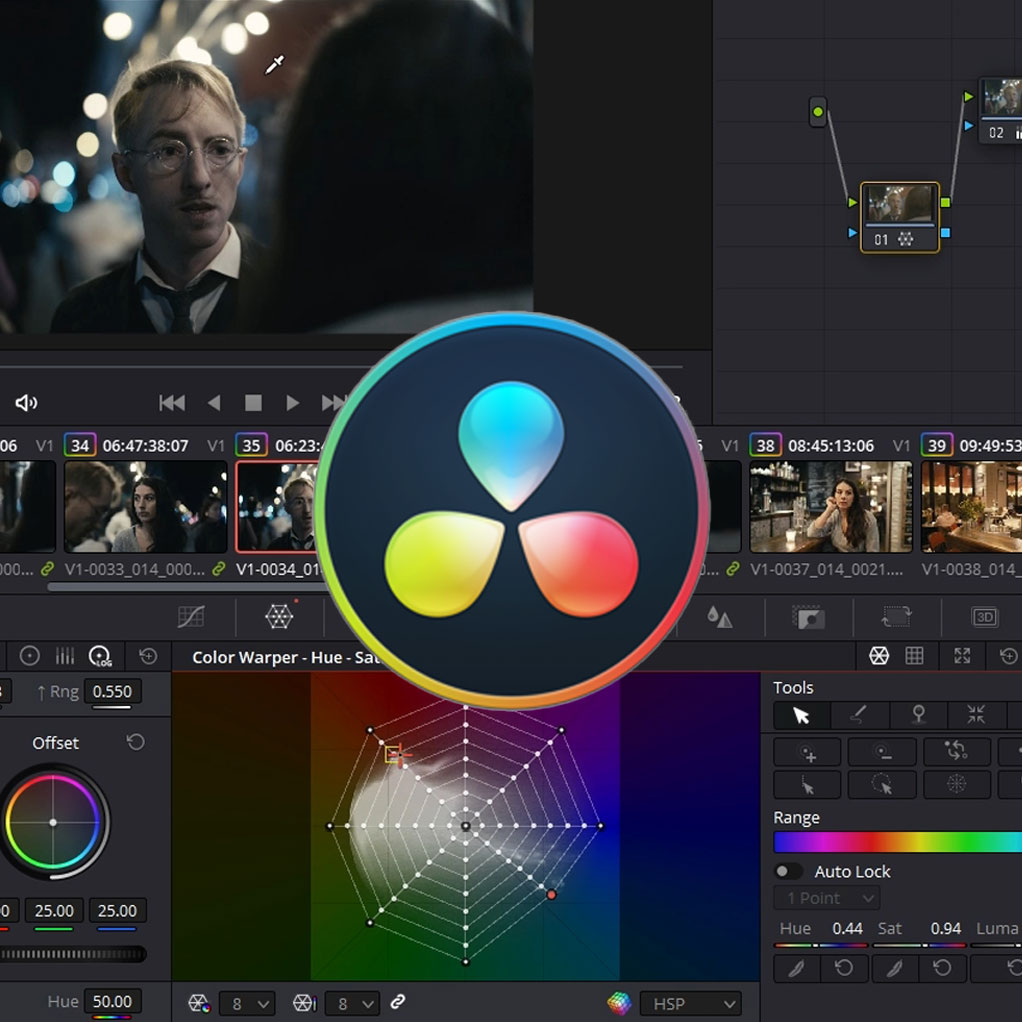Mute audio with the speaker icon

tap(26, 402)
